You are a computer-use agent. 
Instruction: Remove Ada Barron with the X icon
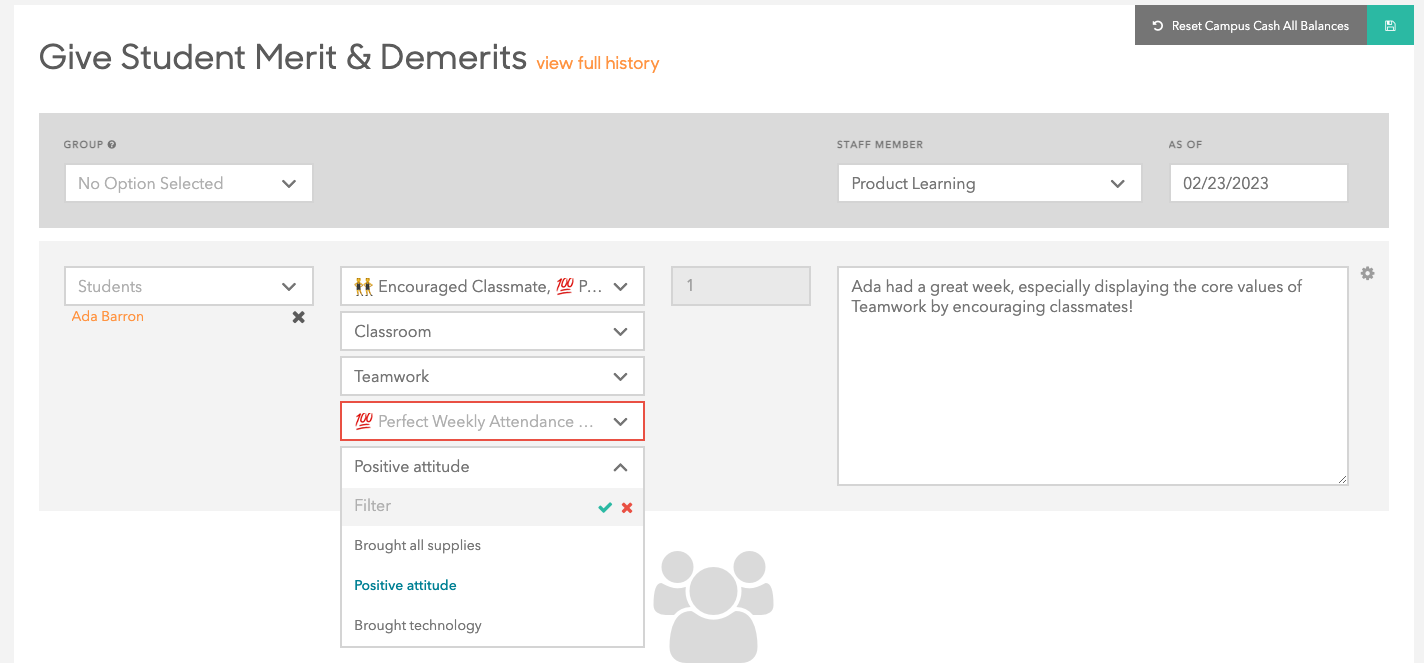[298, 317]
